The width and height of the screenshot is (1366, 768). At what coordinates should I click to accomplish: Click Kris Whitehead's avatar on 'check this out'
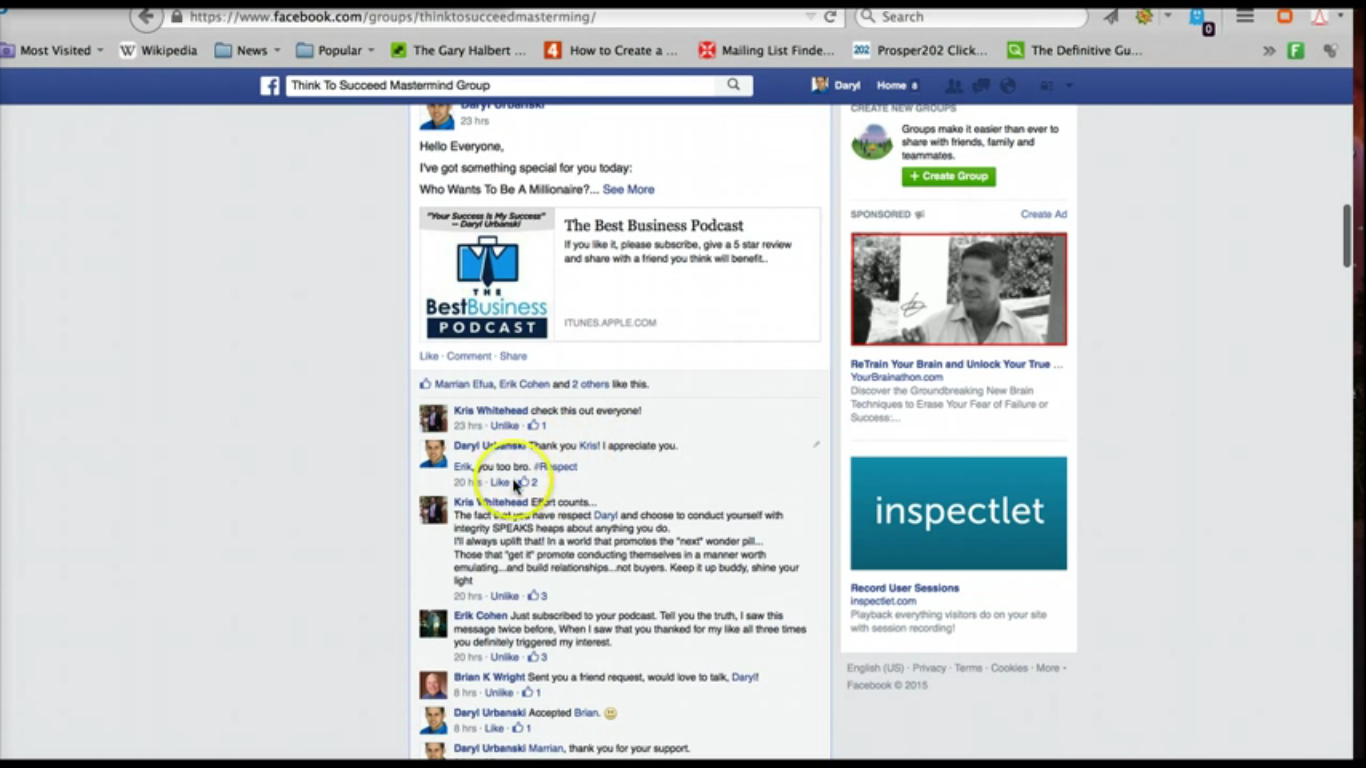pyautogui.click(x=433, y=418)
